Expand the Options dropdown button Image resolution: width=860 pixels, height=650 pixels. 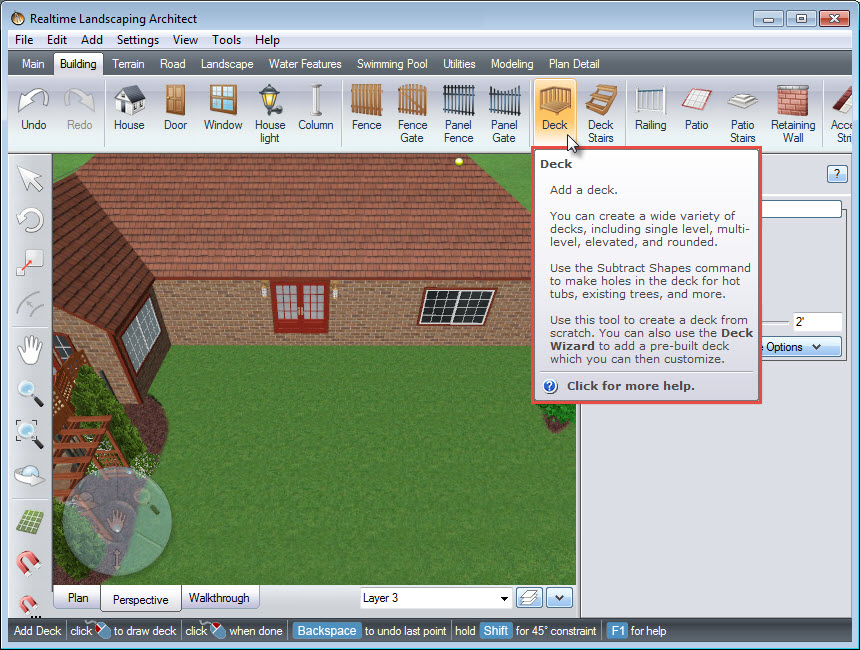pyautogui.click(x=801, y=347)
